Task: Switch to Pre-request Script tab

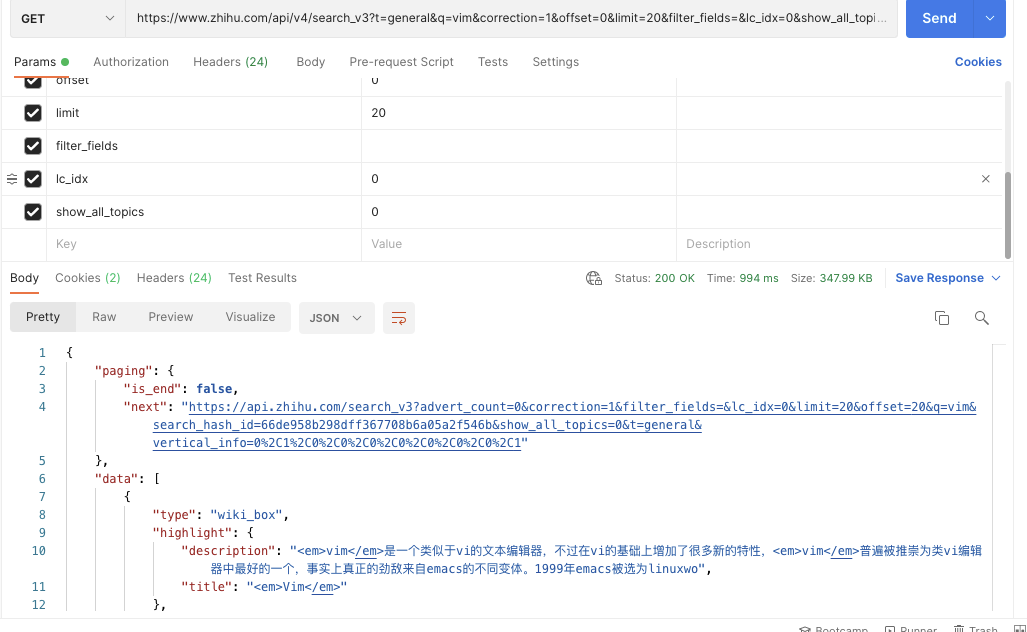Action: pyautogui.click(x=401, y=62)
